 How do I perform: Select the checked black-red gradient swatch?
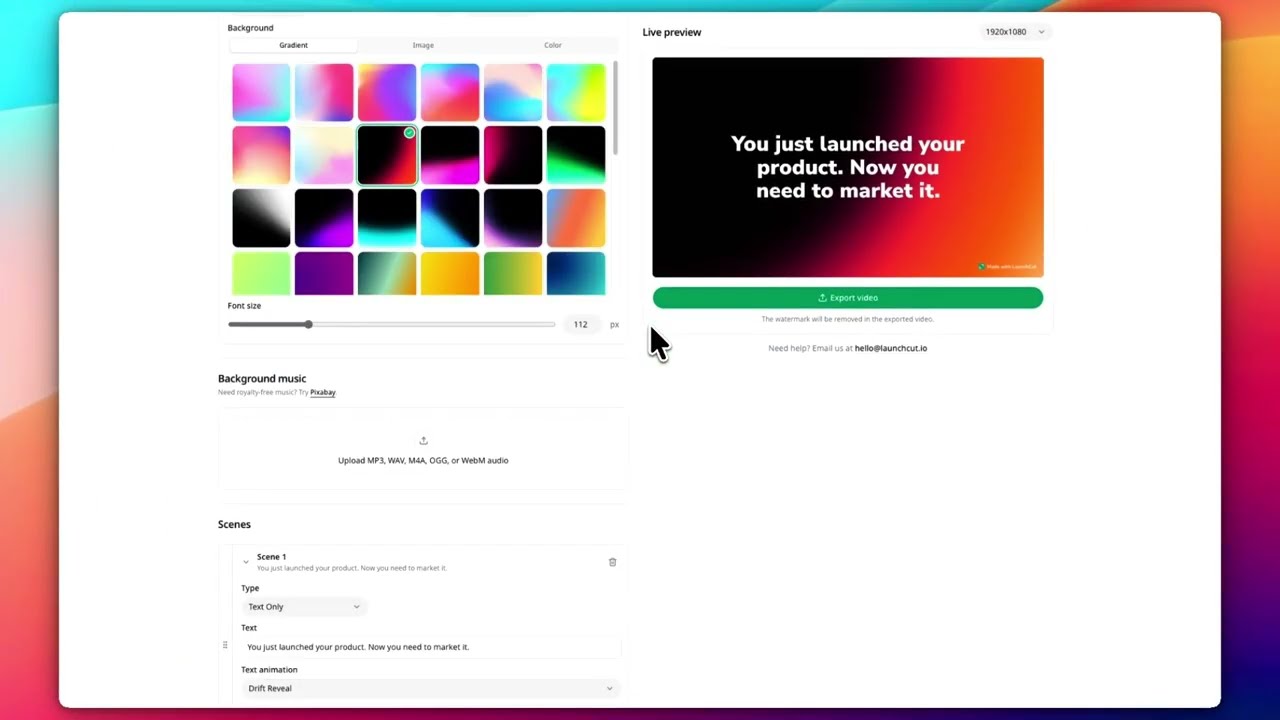click(387, 155)
